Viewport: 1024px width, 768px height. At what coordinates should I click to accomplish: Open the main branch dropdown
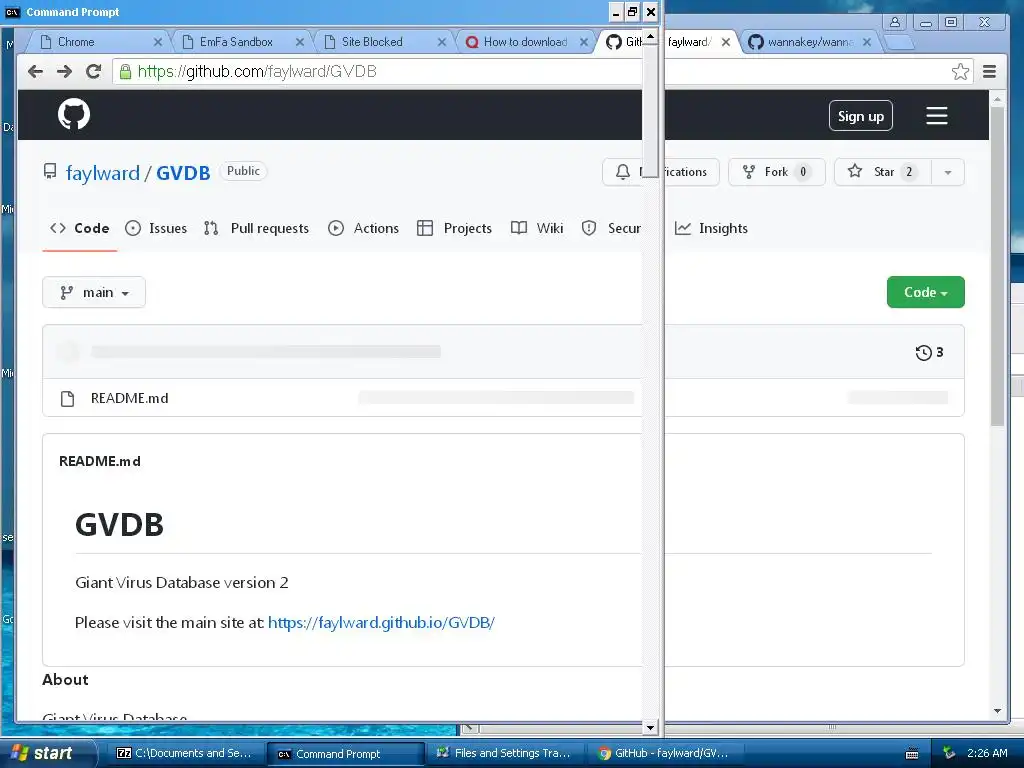tap(94, 293)
